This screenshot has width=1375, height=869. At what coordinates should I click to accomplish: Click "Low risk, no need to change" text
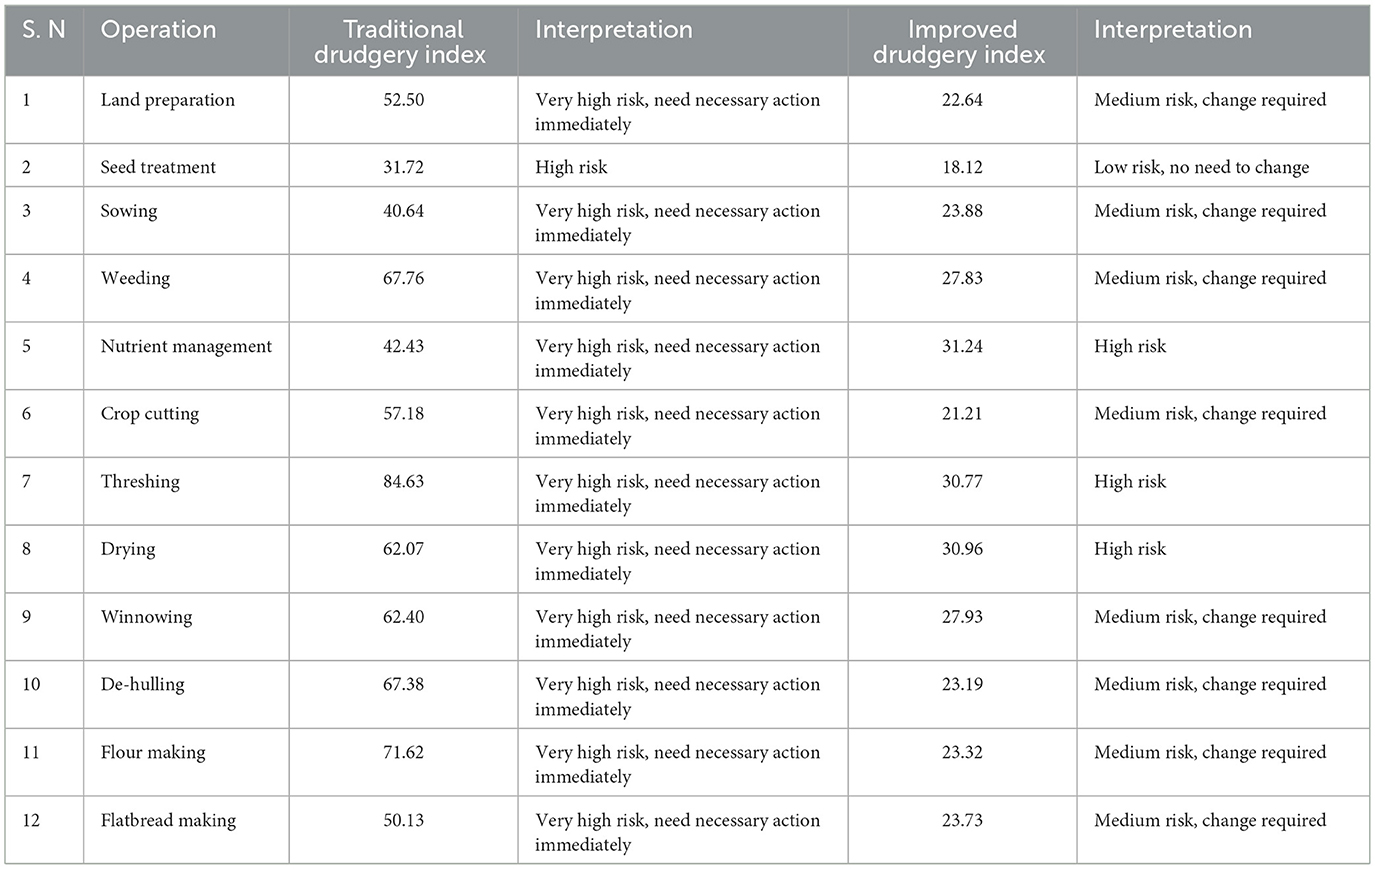tap(1201, 167)
